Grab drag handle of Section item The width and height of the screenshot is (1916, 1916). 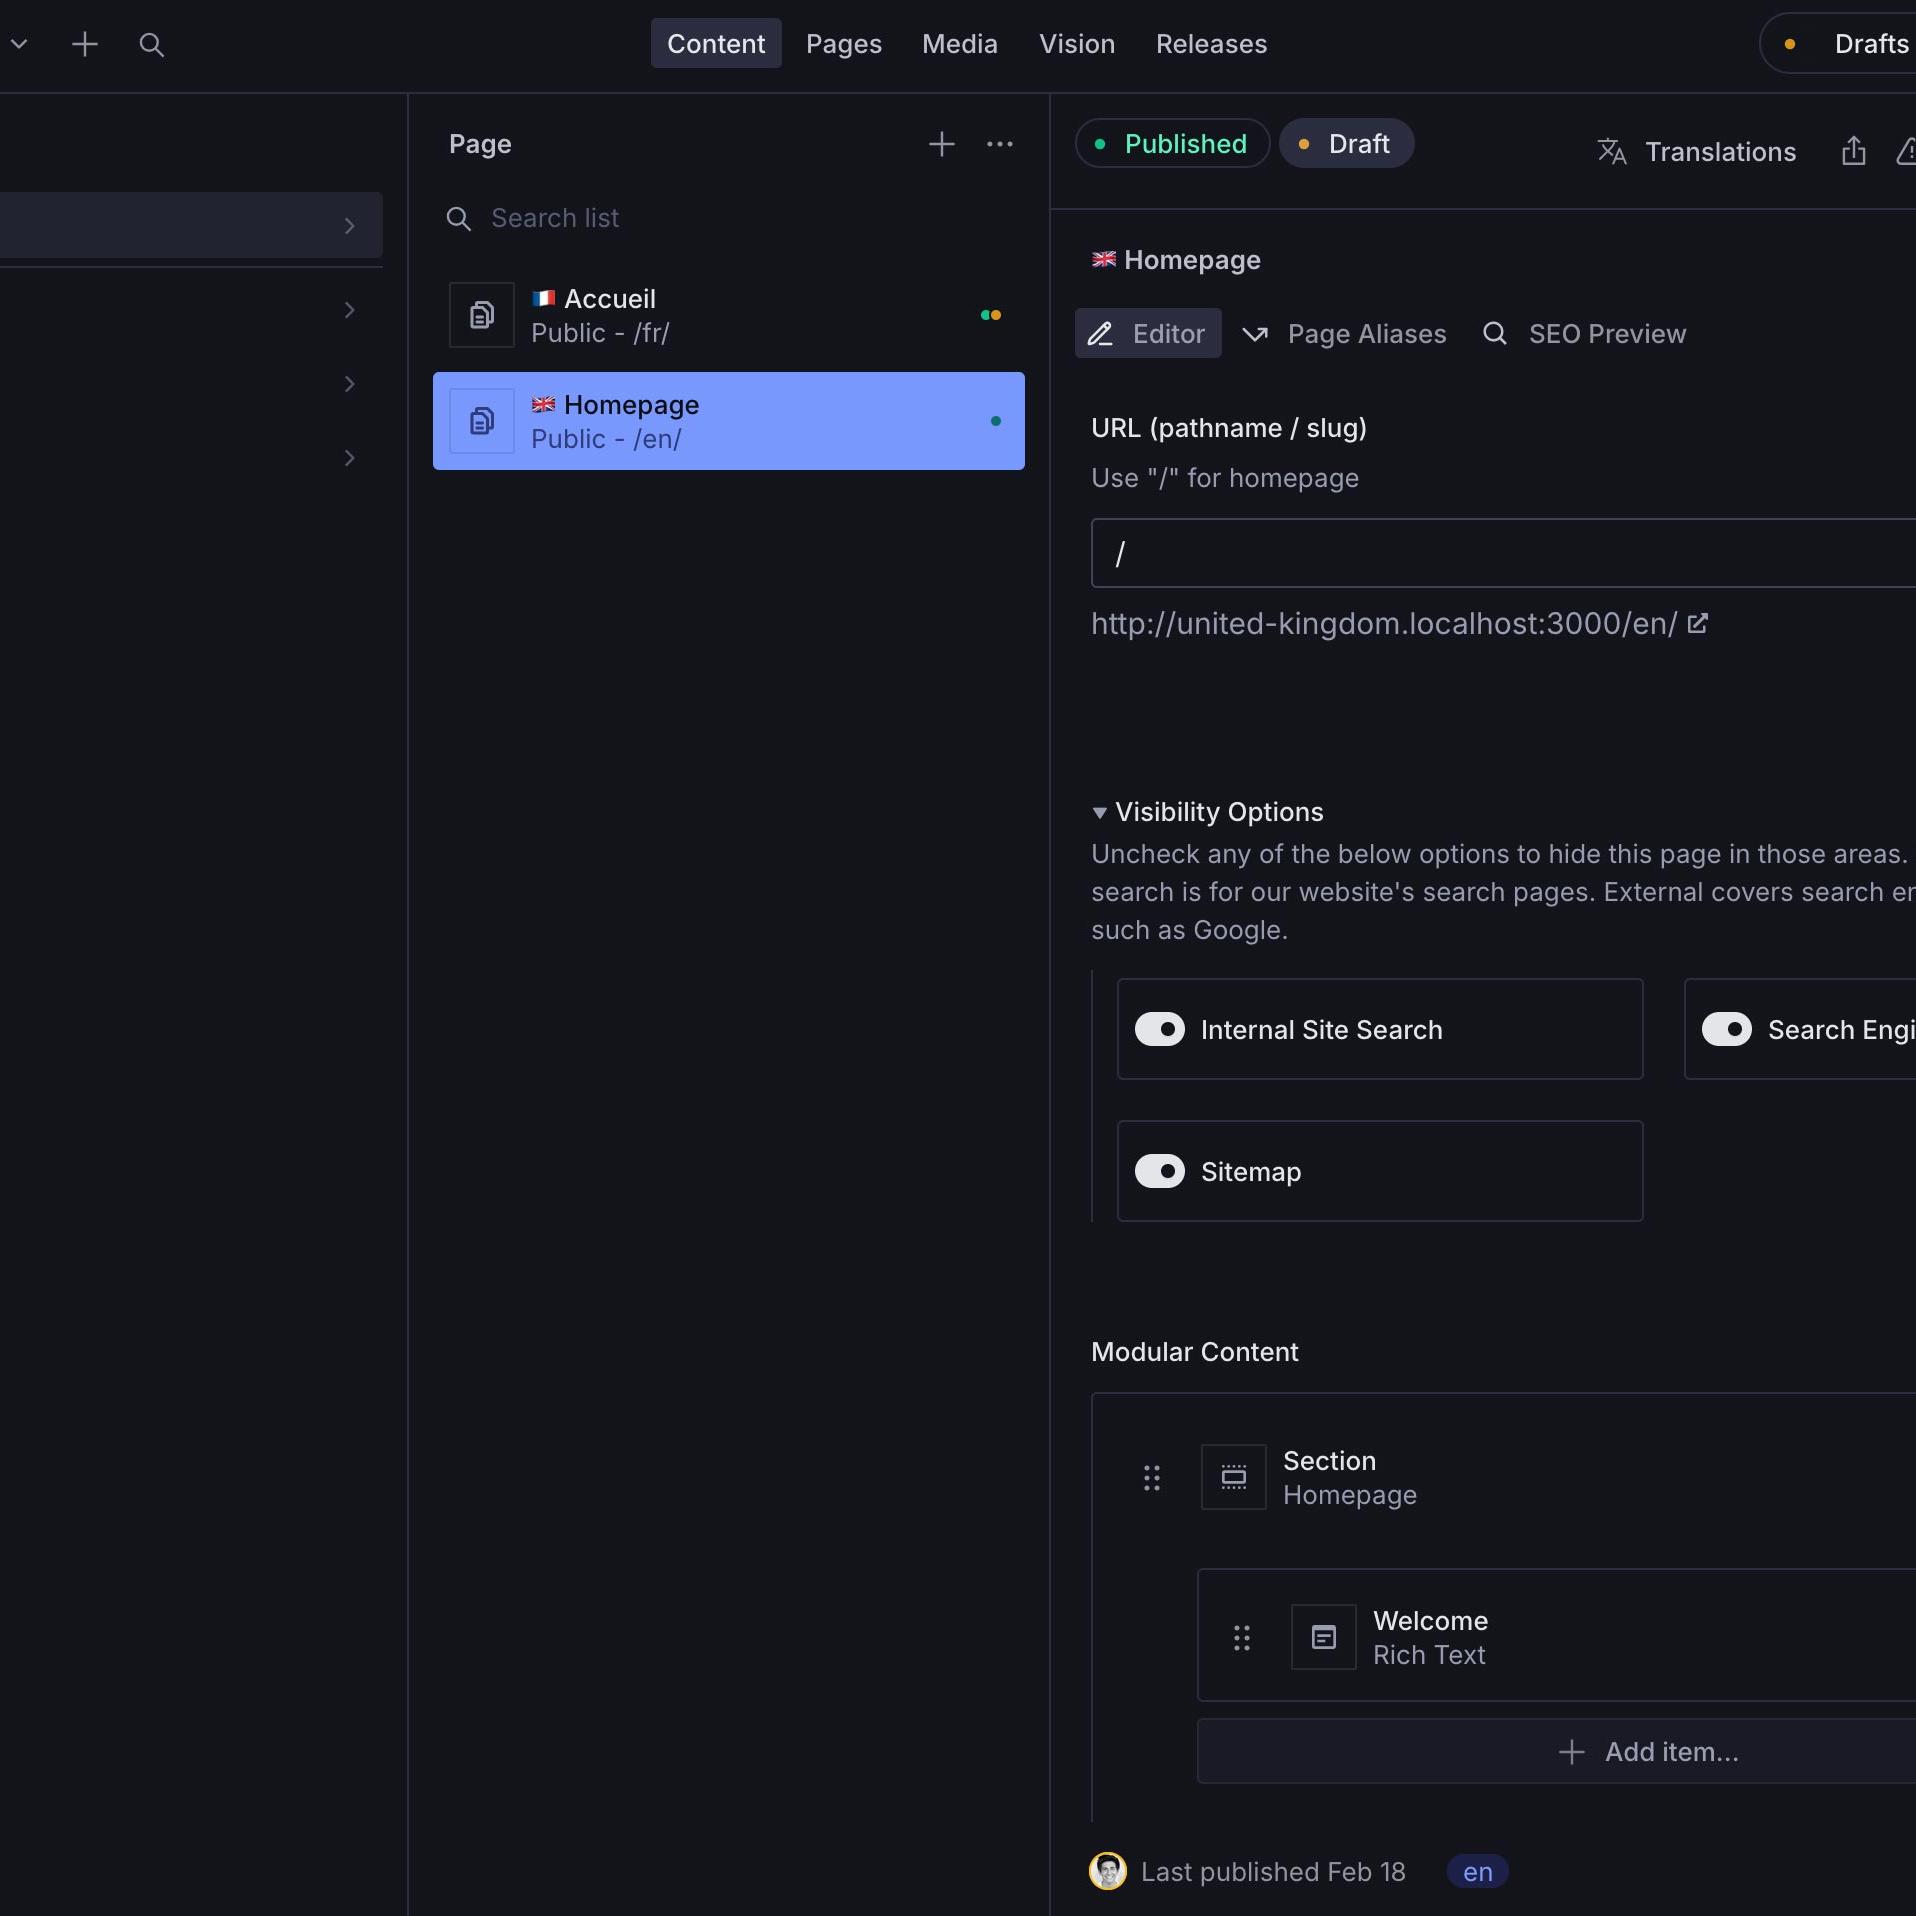[1151, 1477]
